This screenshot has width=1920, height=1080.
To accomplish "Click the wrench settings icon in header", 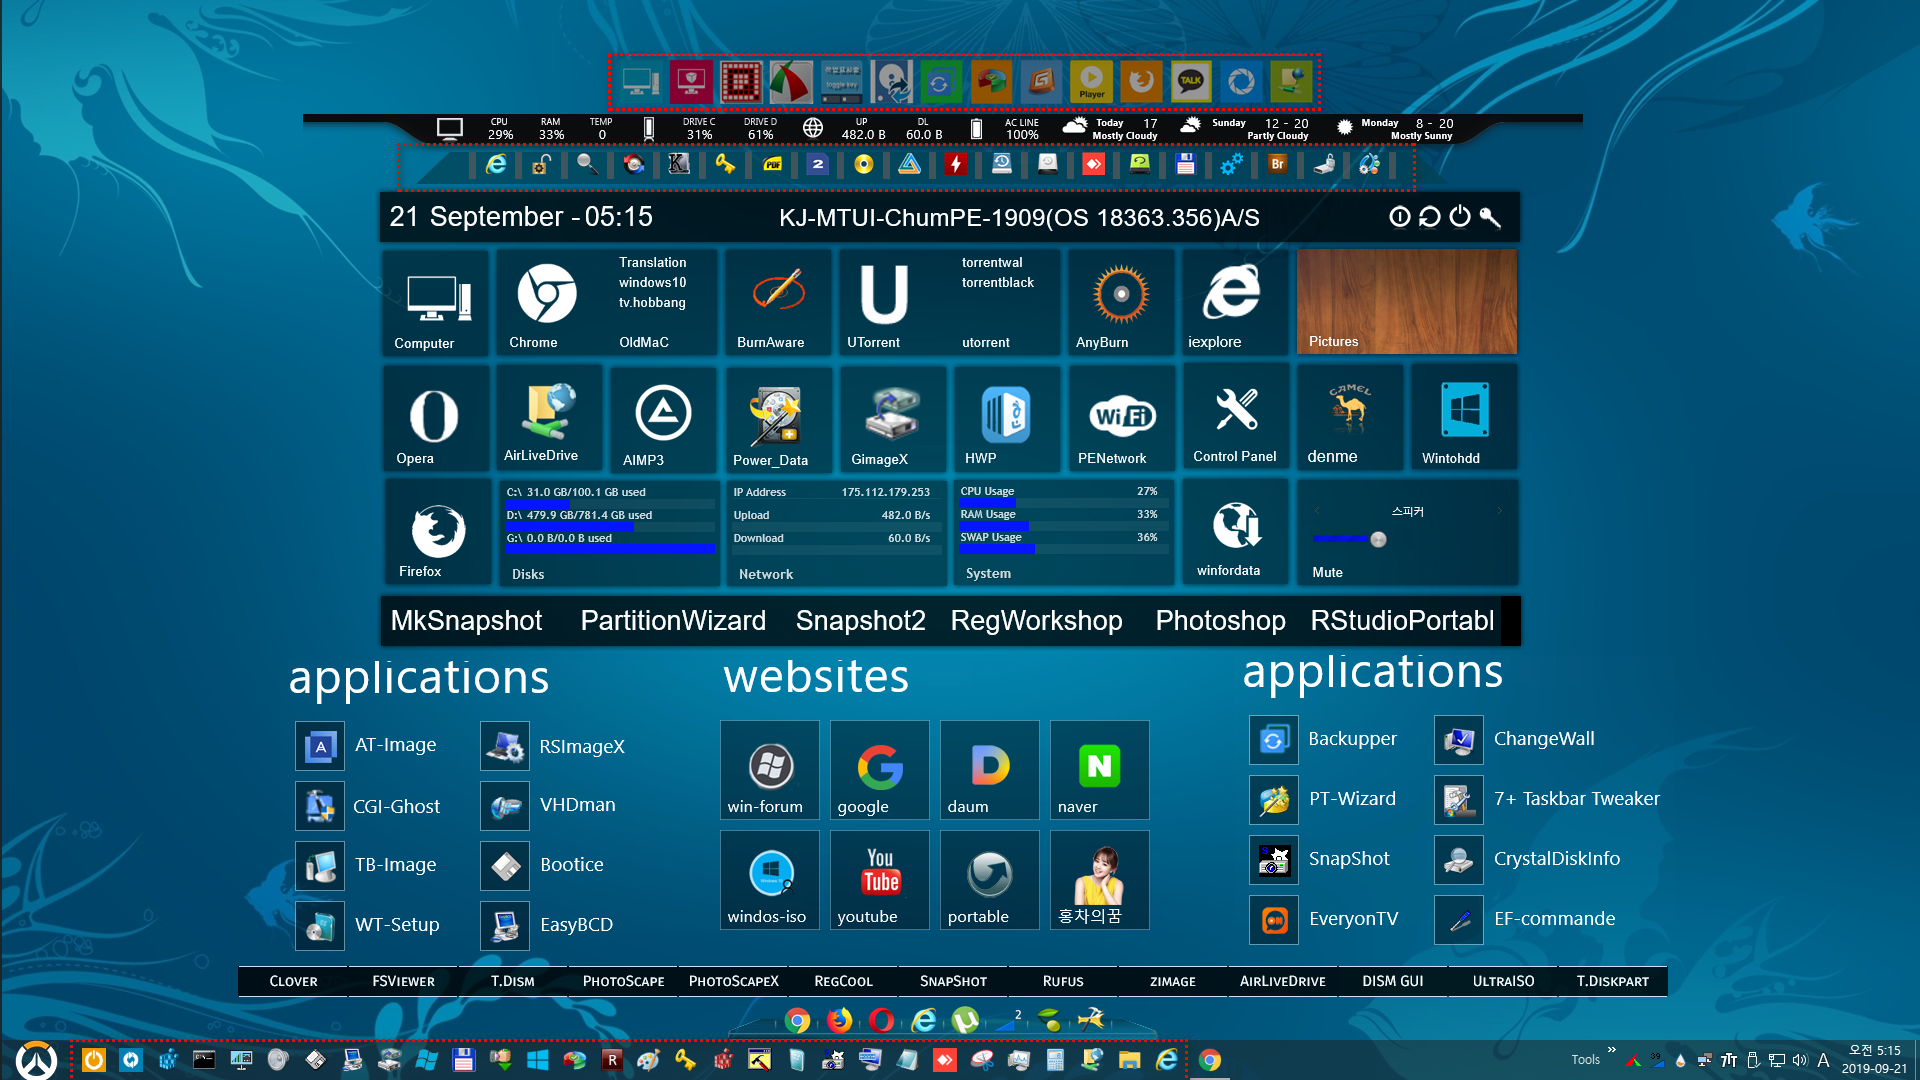I will click(1490, 217).
